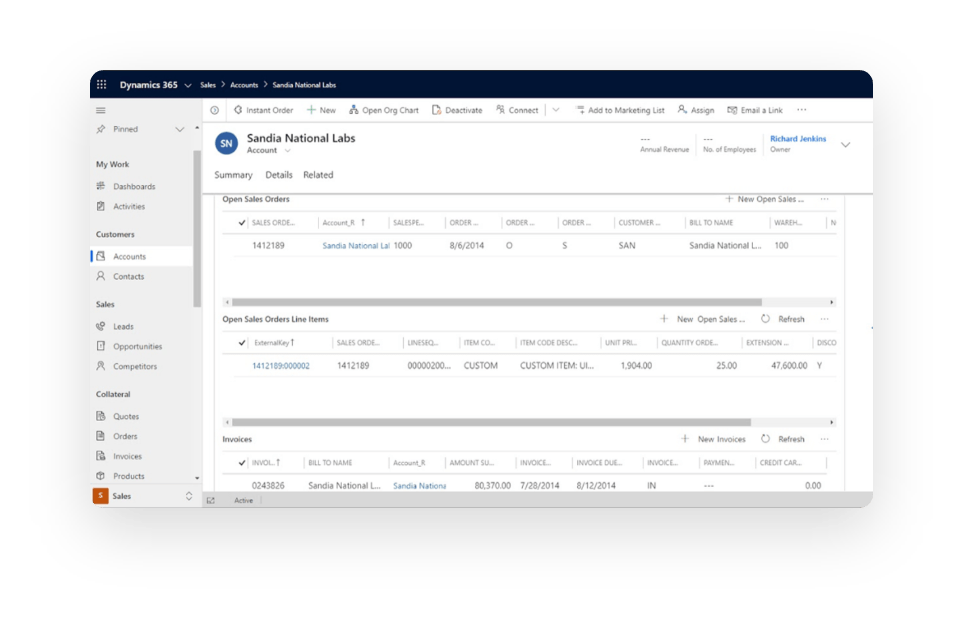Assign the account record
Image resolution: width=963 pixels, height=618 pixels.
[x=696, y=110]
